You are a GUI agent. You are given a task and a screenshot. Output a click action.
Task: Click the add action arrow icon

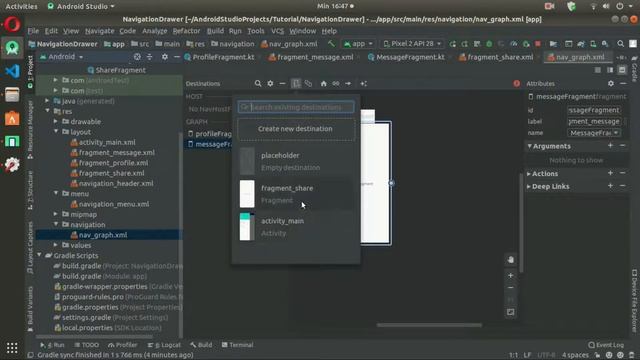[x=348, y=84]
